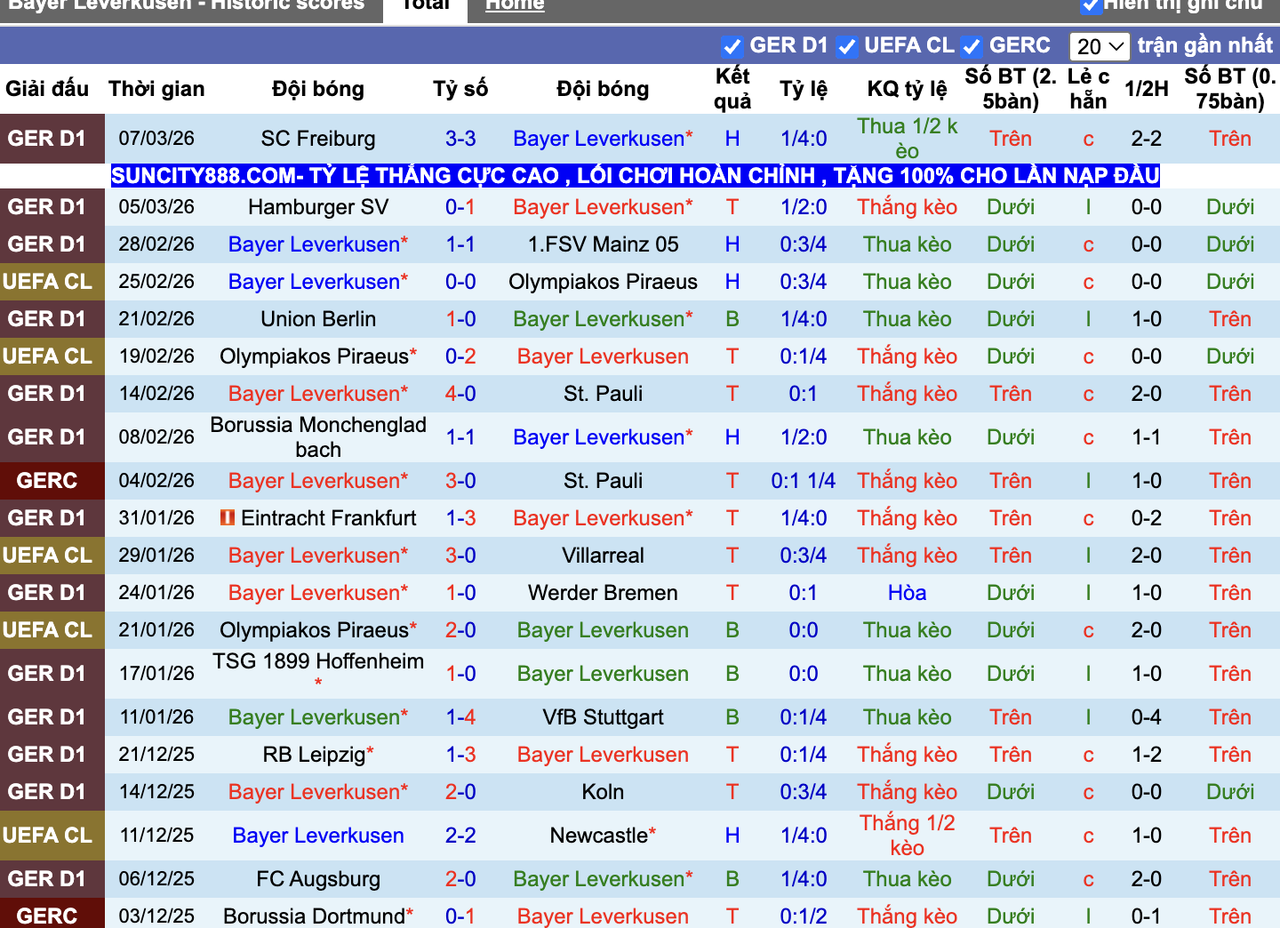
Task: Open 1.FSV Mainz 05 team link
Action: pyautogui.click(x=603, y=244)
